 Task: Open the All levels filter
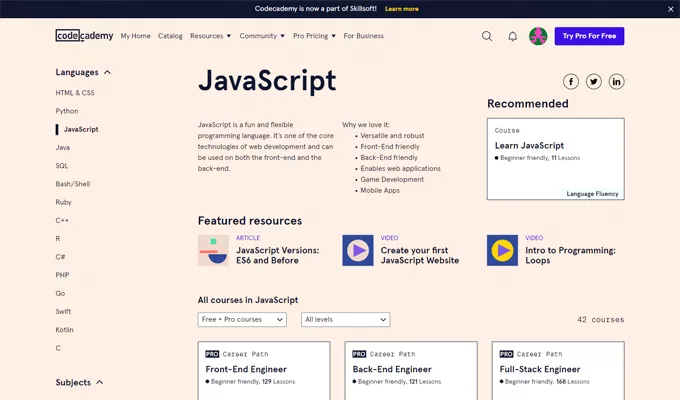[x=346, y=319]
